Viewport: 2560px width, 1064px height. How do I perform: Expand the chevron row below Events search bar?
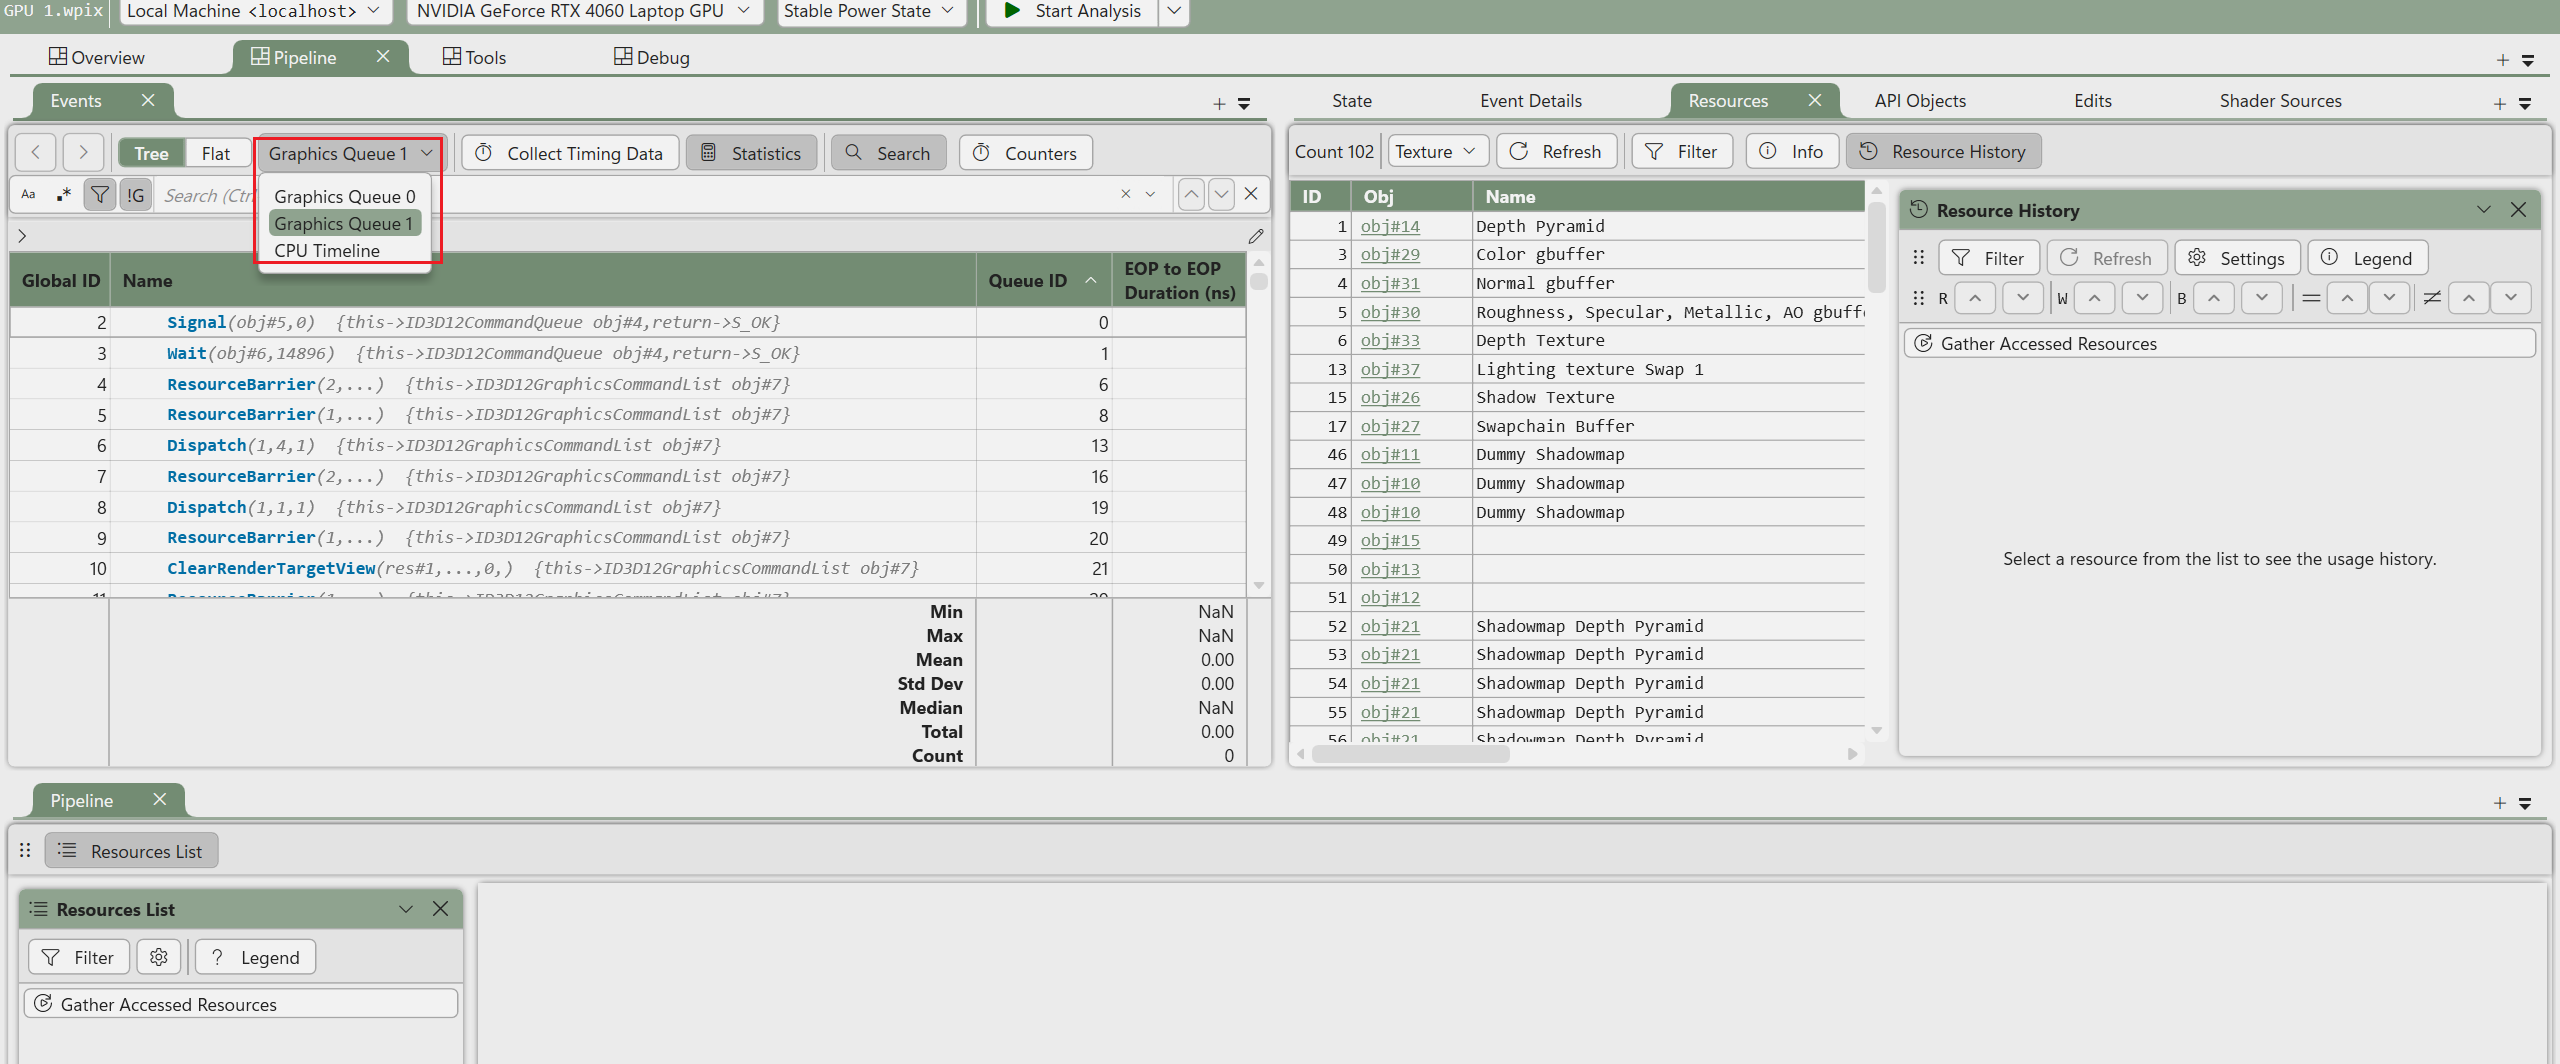(22, 236)
